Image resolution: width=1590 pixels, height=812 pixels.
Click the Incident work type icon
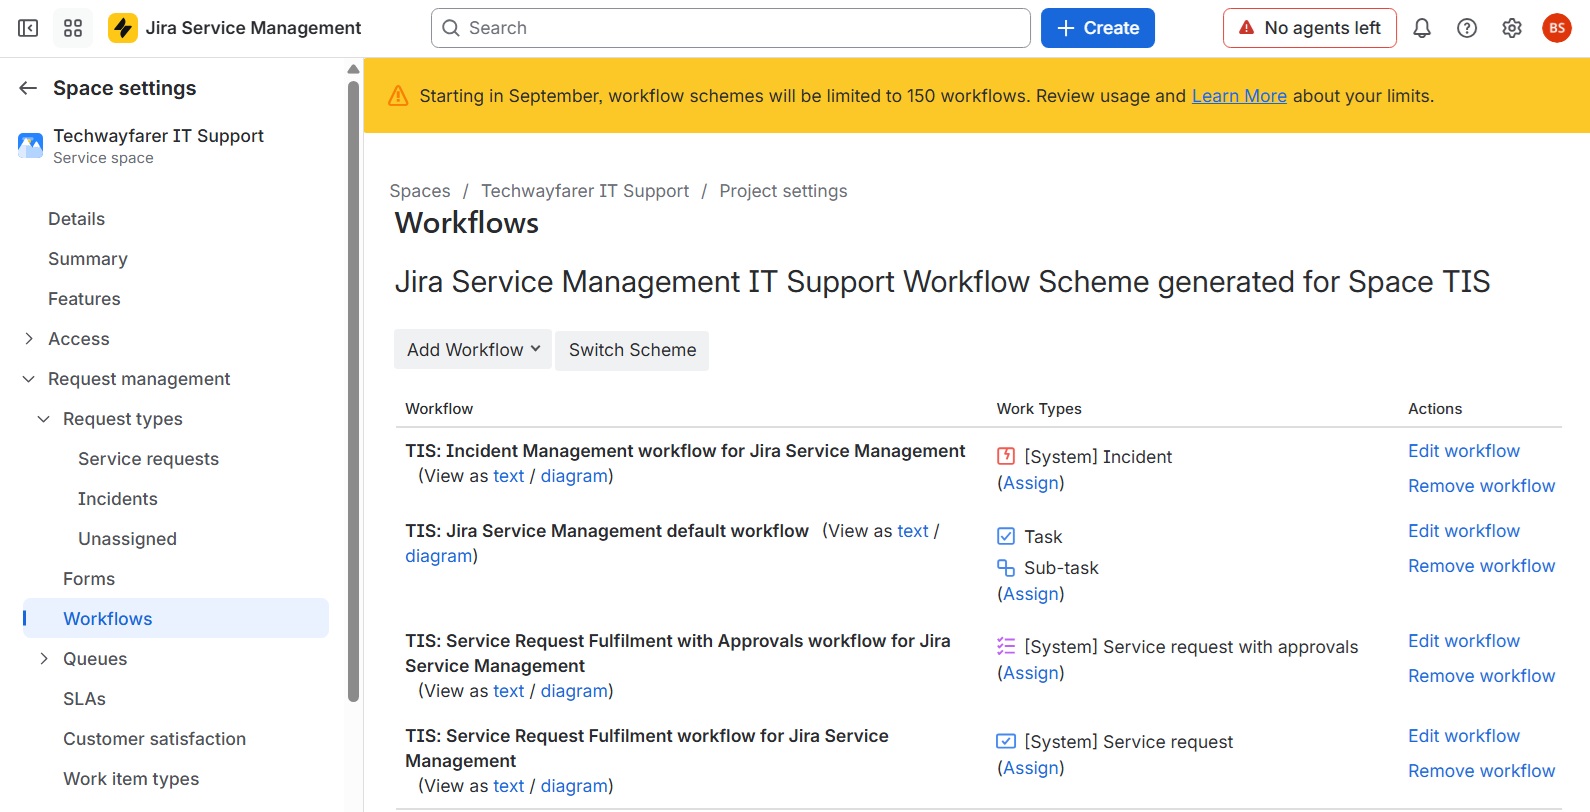1006,457
